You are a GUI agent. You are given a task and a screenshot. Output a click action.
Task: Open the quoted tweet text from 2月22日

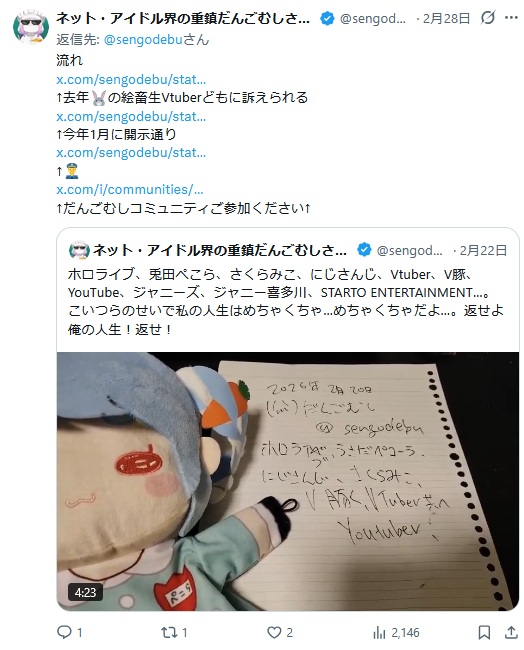click(286, 302)
